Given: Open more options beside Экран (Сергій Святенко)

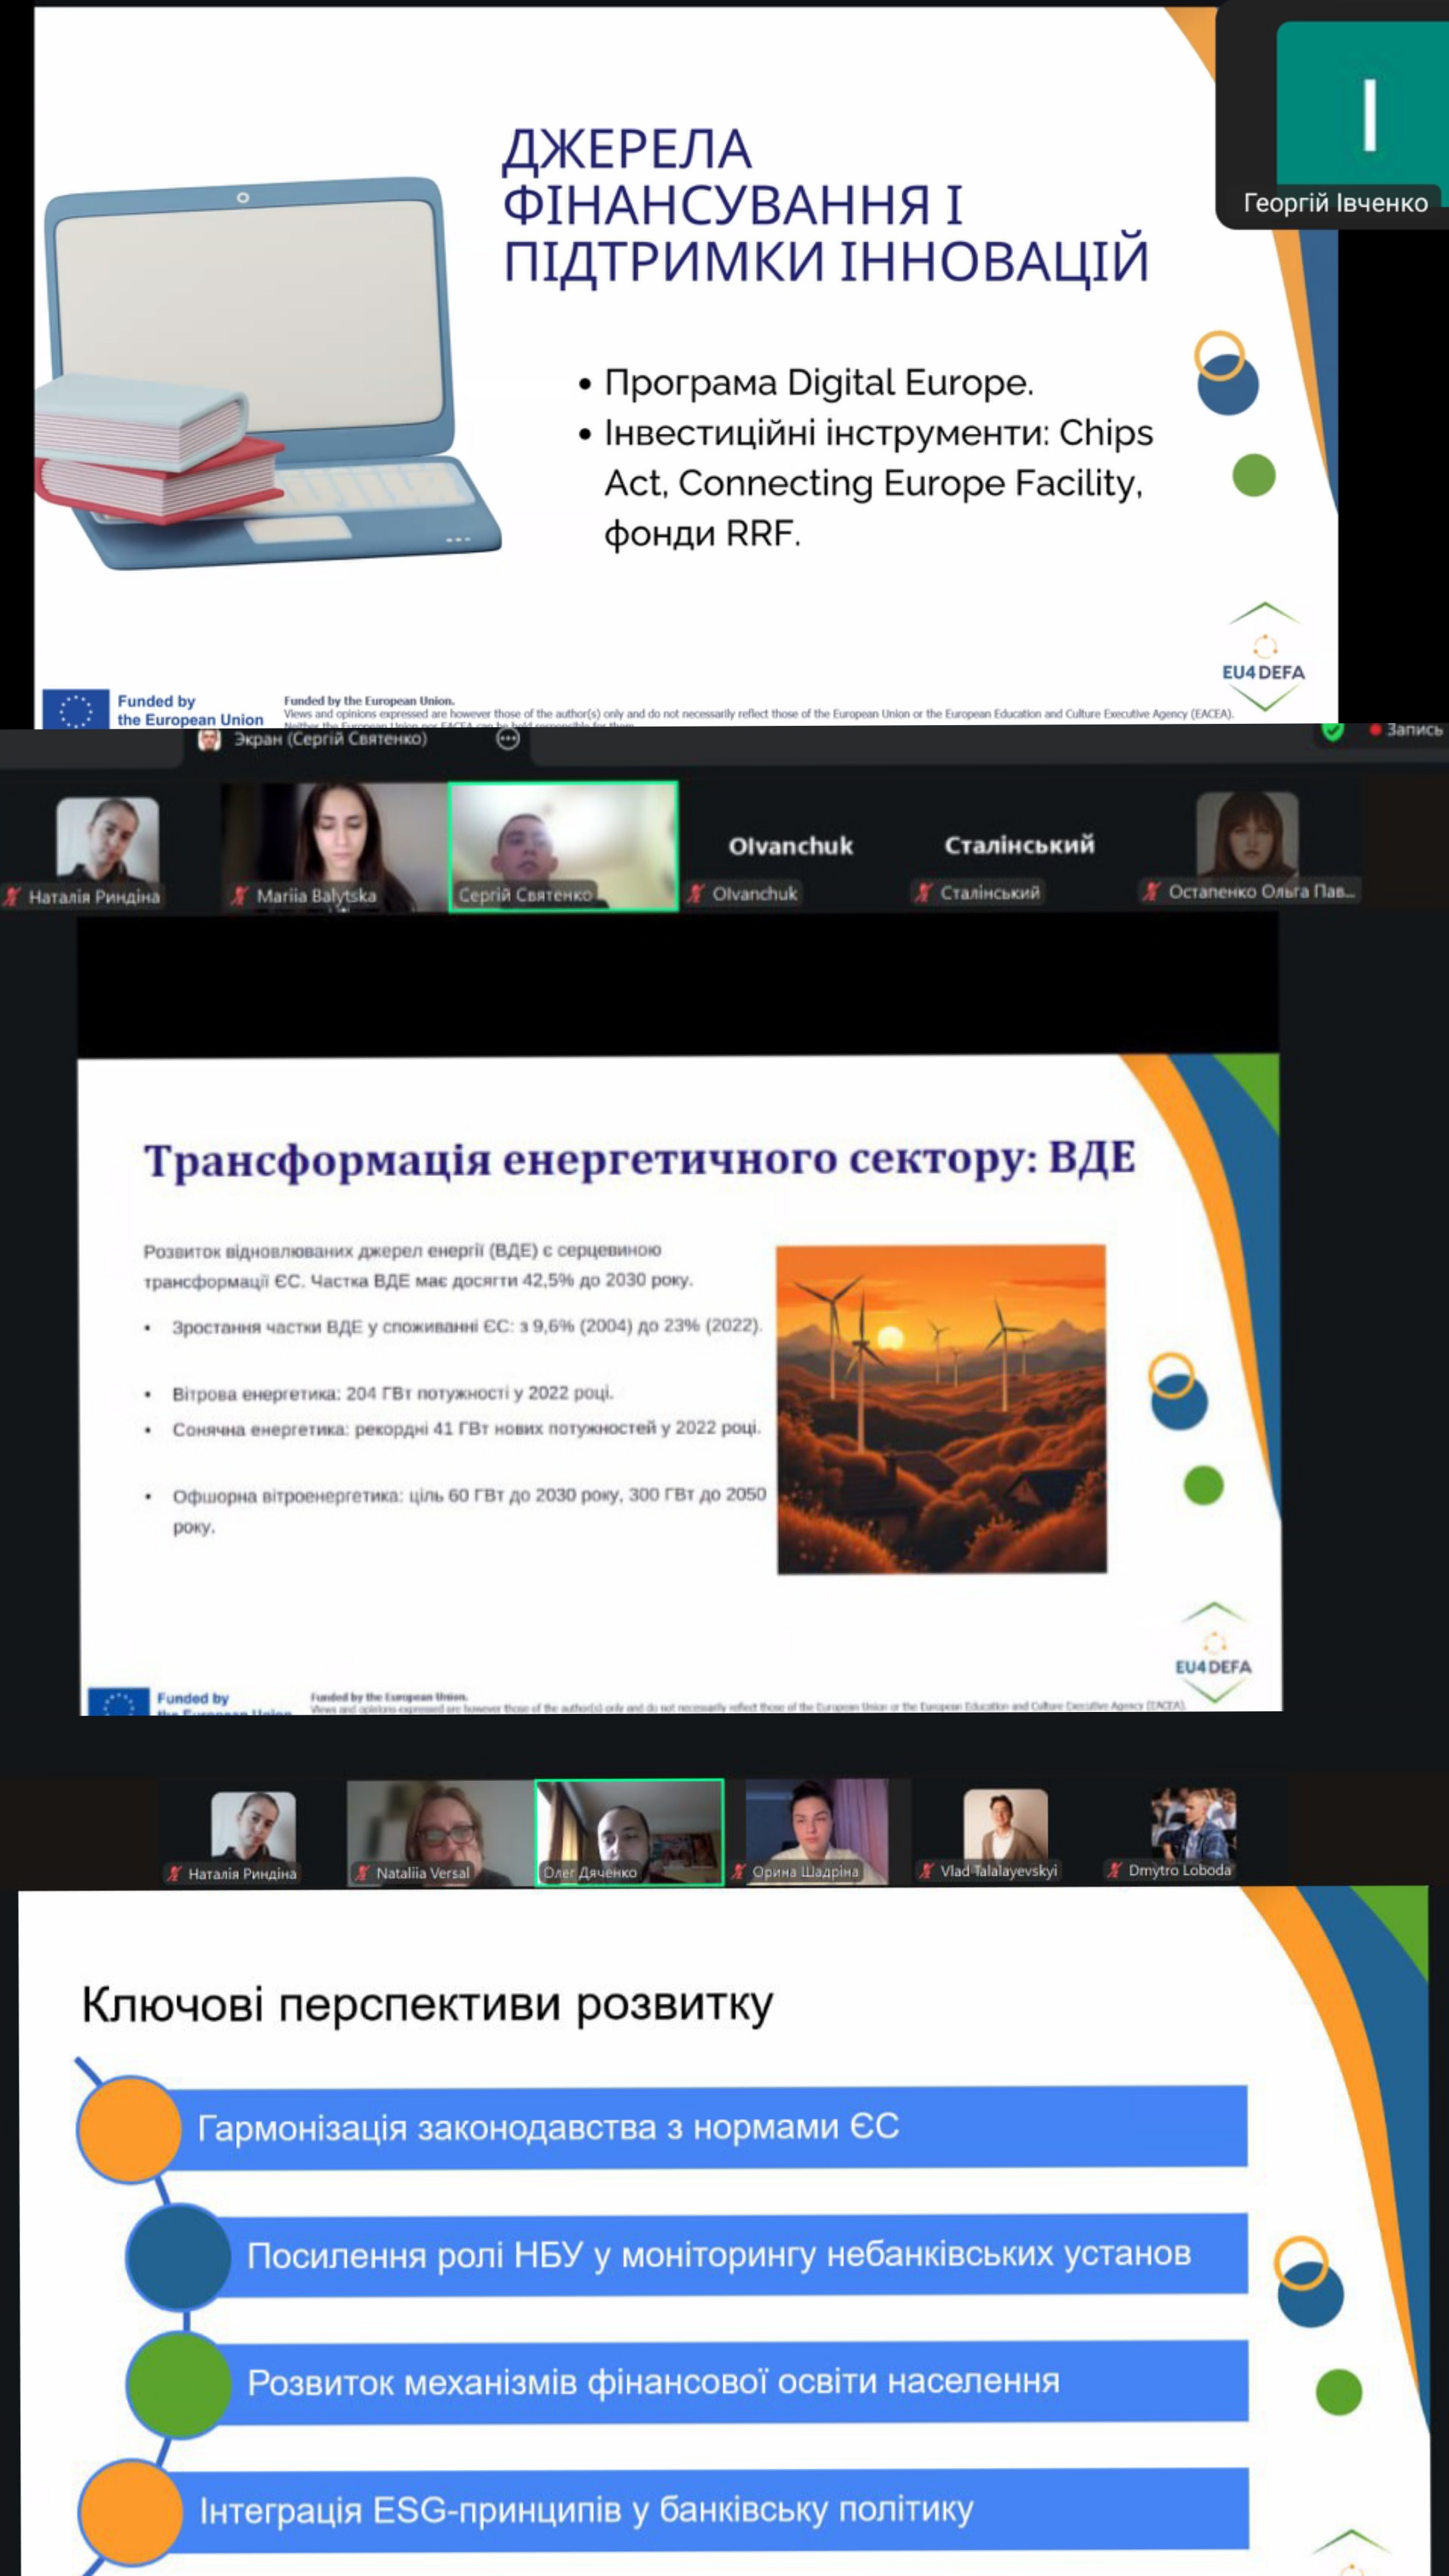Looking at the screenshot, I should pyautogui.click(x=508, y=739).
